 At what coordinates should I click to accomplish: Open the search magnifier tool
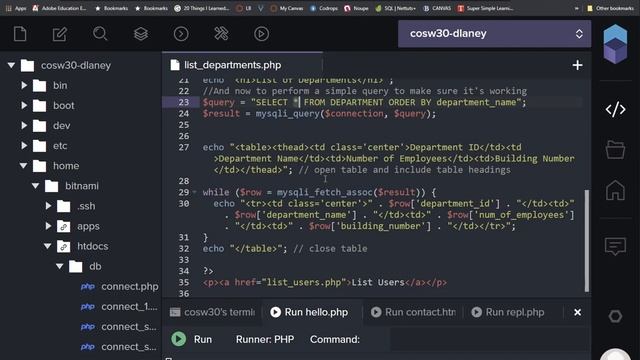100,34
